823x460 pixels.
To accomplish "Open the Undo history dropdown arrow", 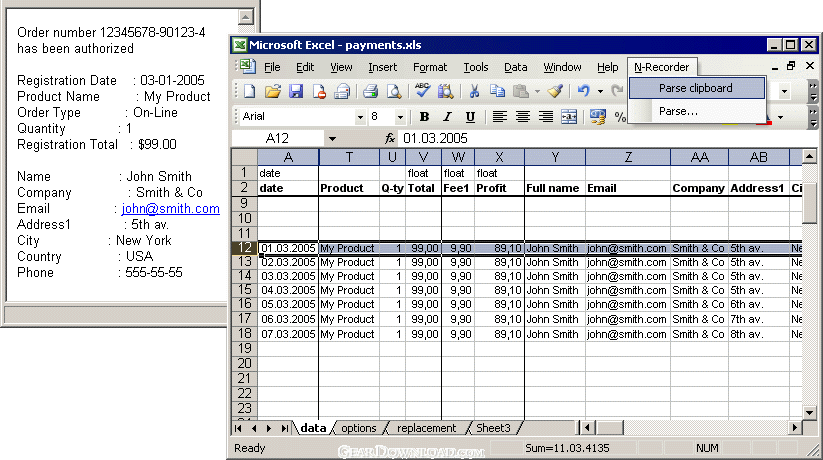I will click(600, 91).
